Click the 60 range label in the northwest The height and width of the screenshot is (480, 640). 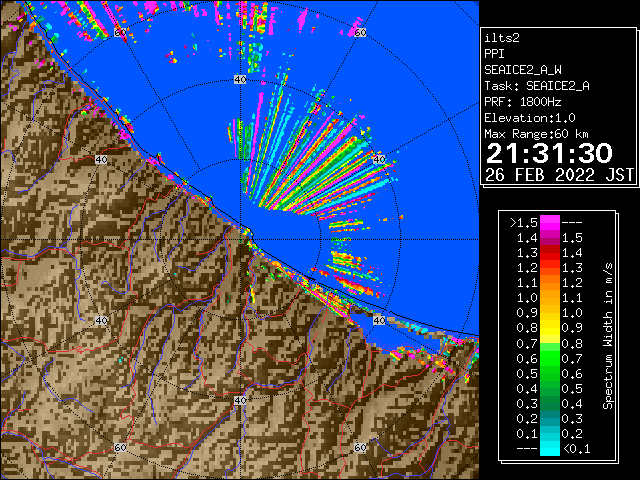120,32
